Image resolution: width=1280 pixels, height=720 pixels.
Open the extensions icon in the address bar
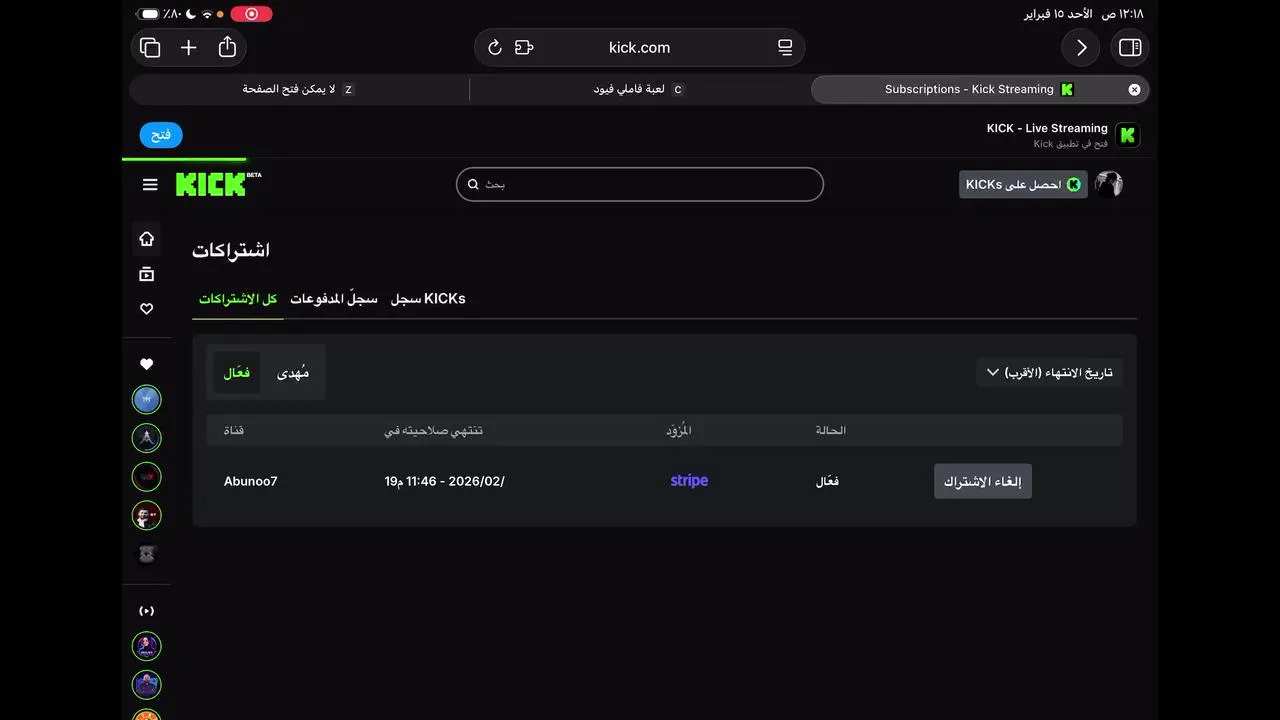(x=524, y=48)
